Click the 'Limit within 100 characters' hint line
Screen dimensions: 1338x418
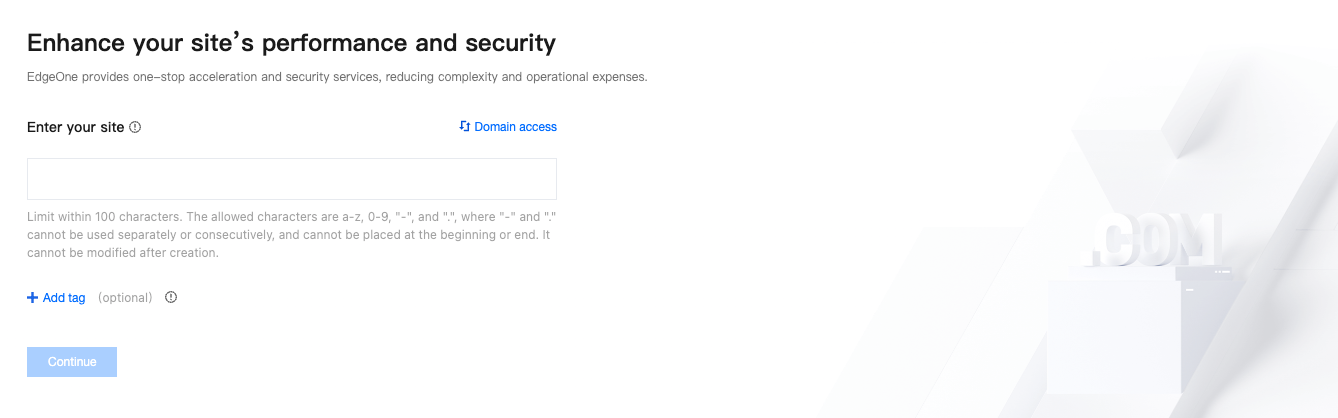[x=291, y=216]
